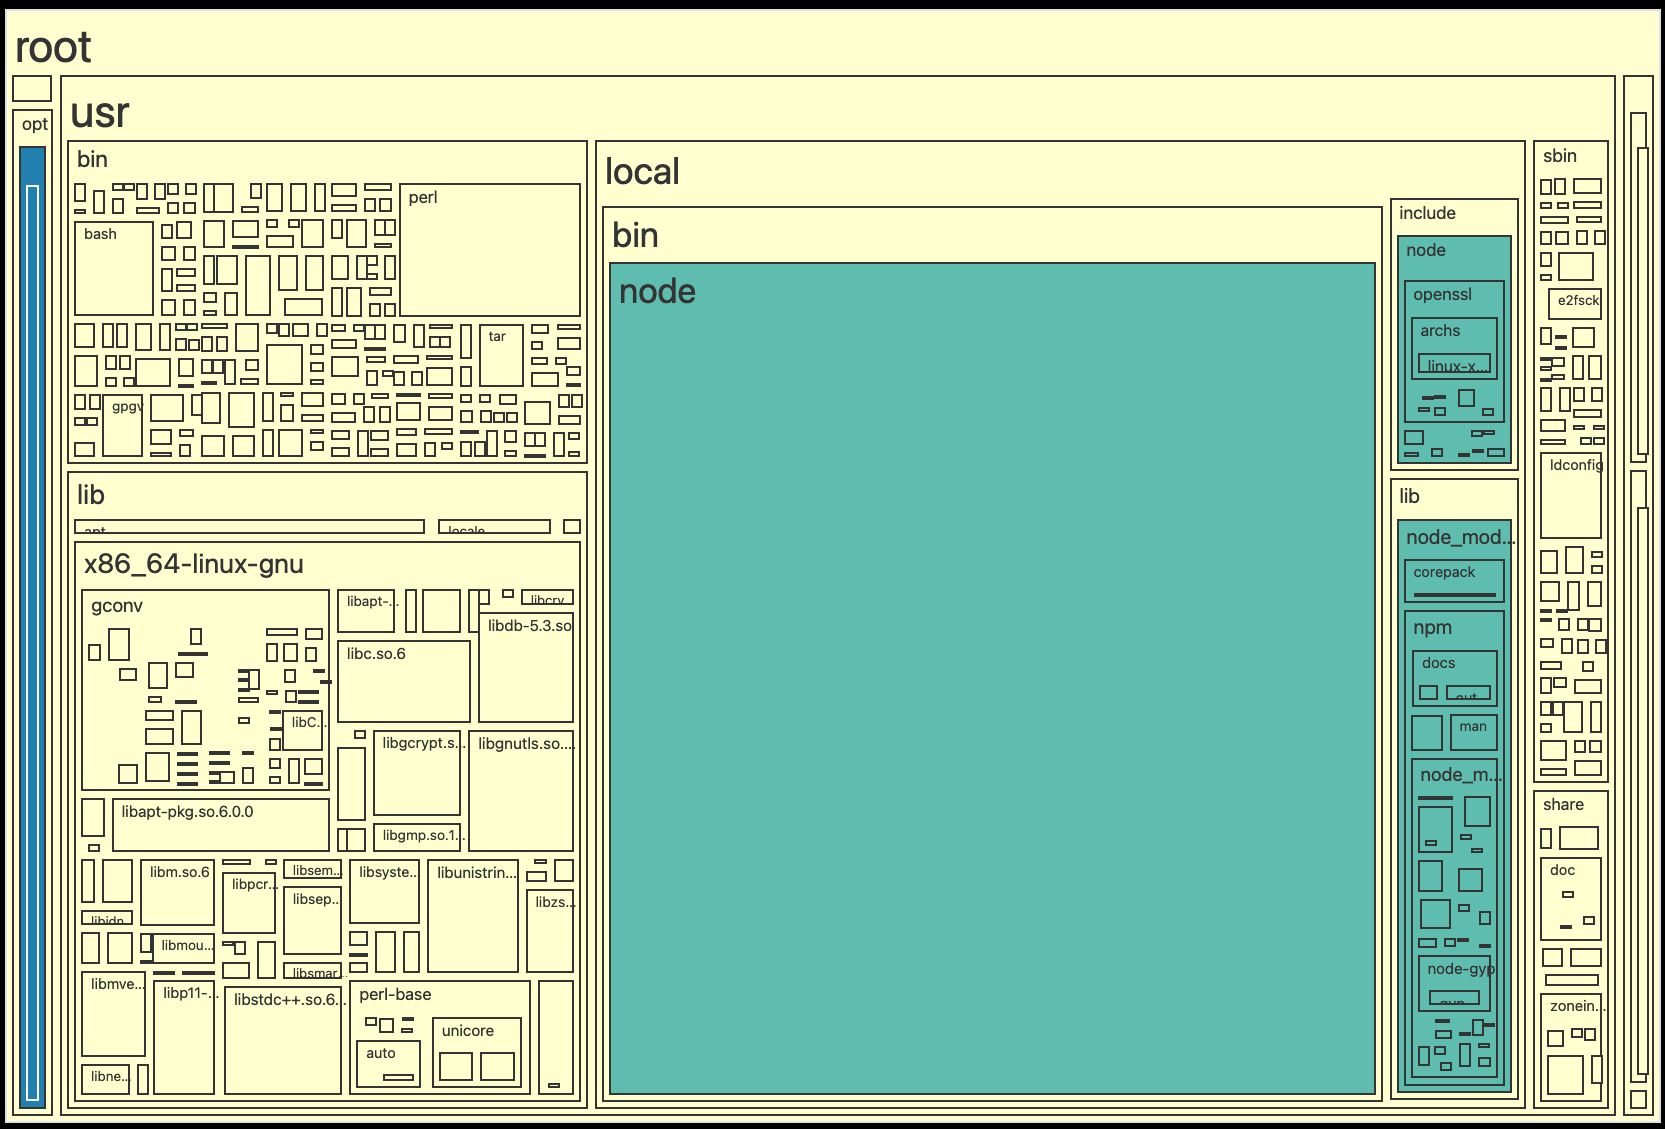Select the 'libstdc++.so.6..' cell
Screen dimensions: 1665x1129
(283, 1041)
